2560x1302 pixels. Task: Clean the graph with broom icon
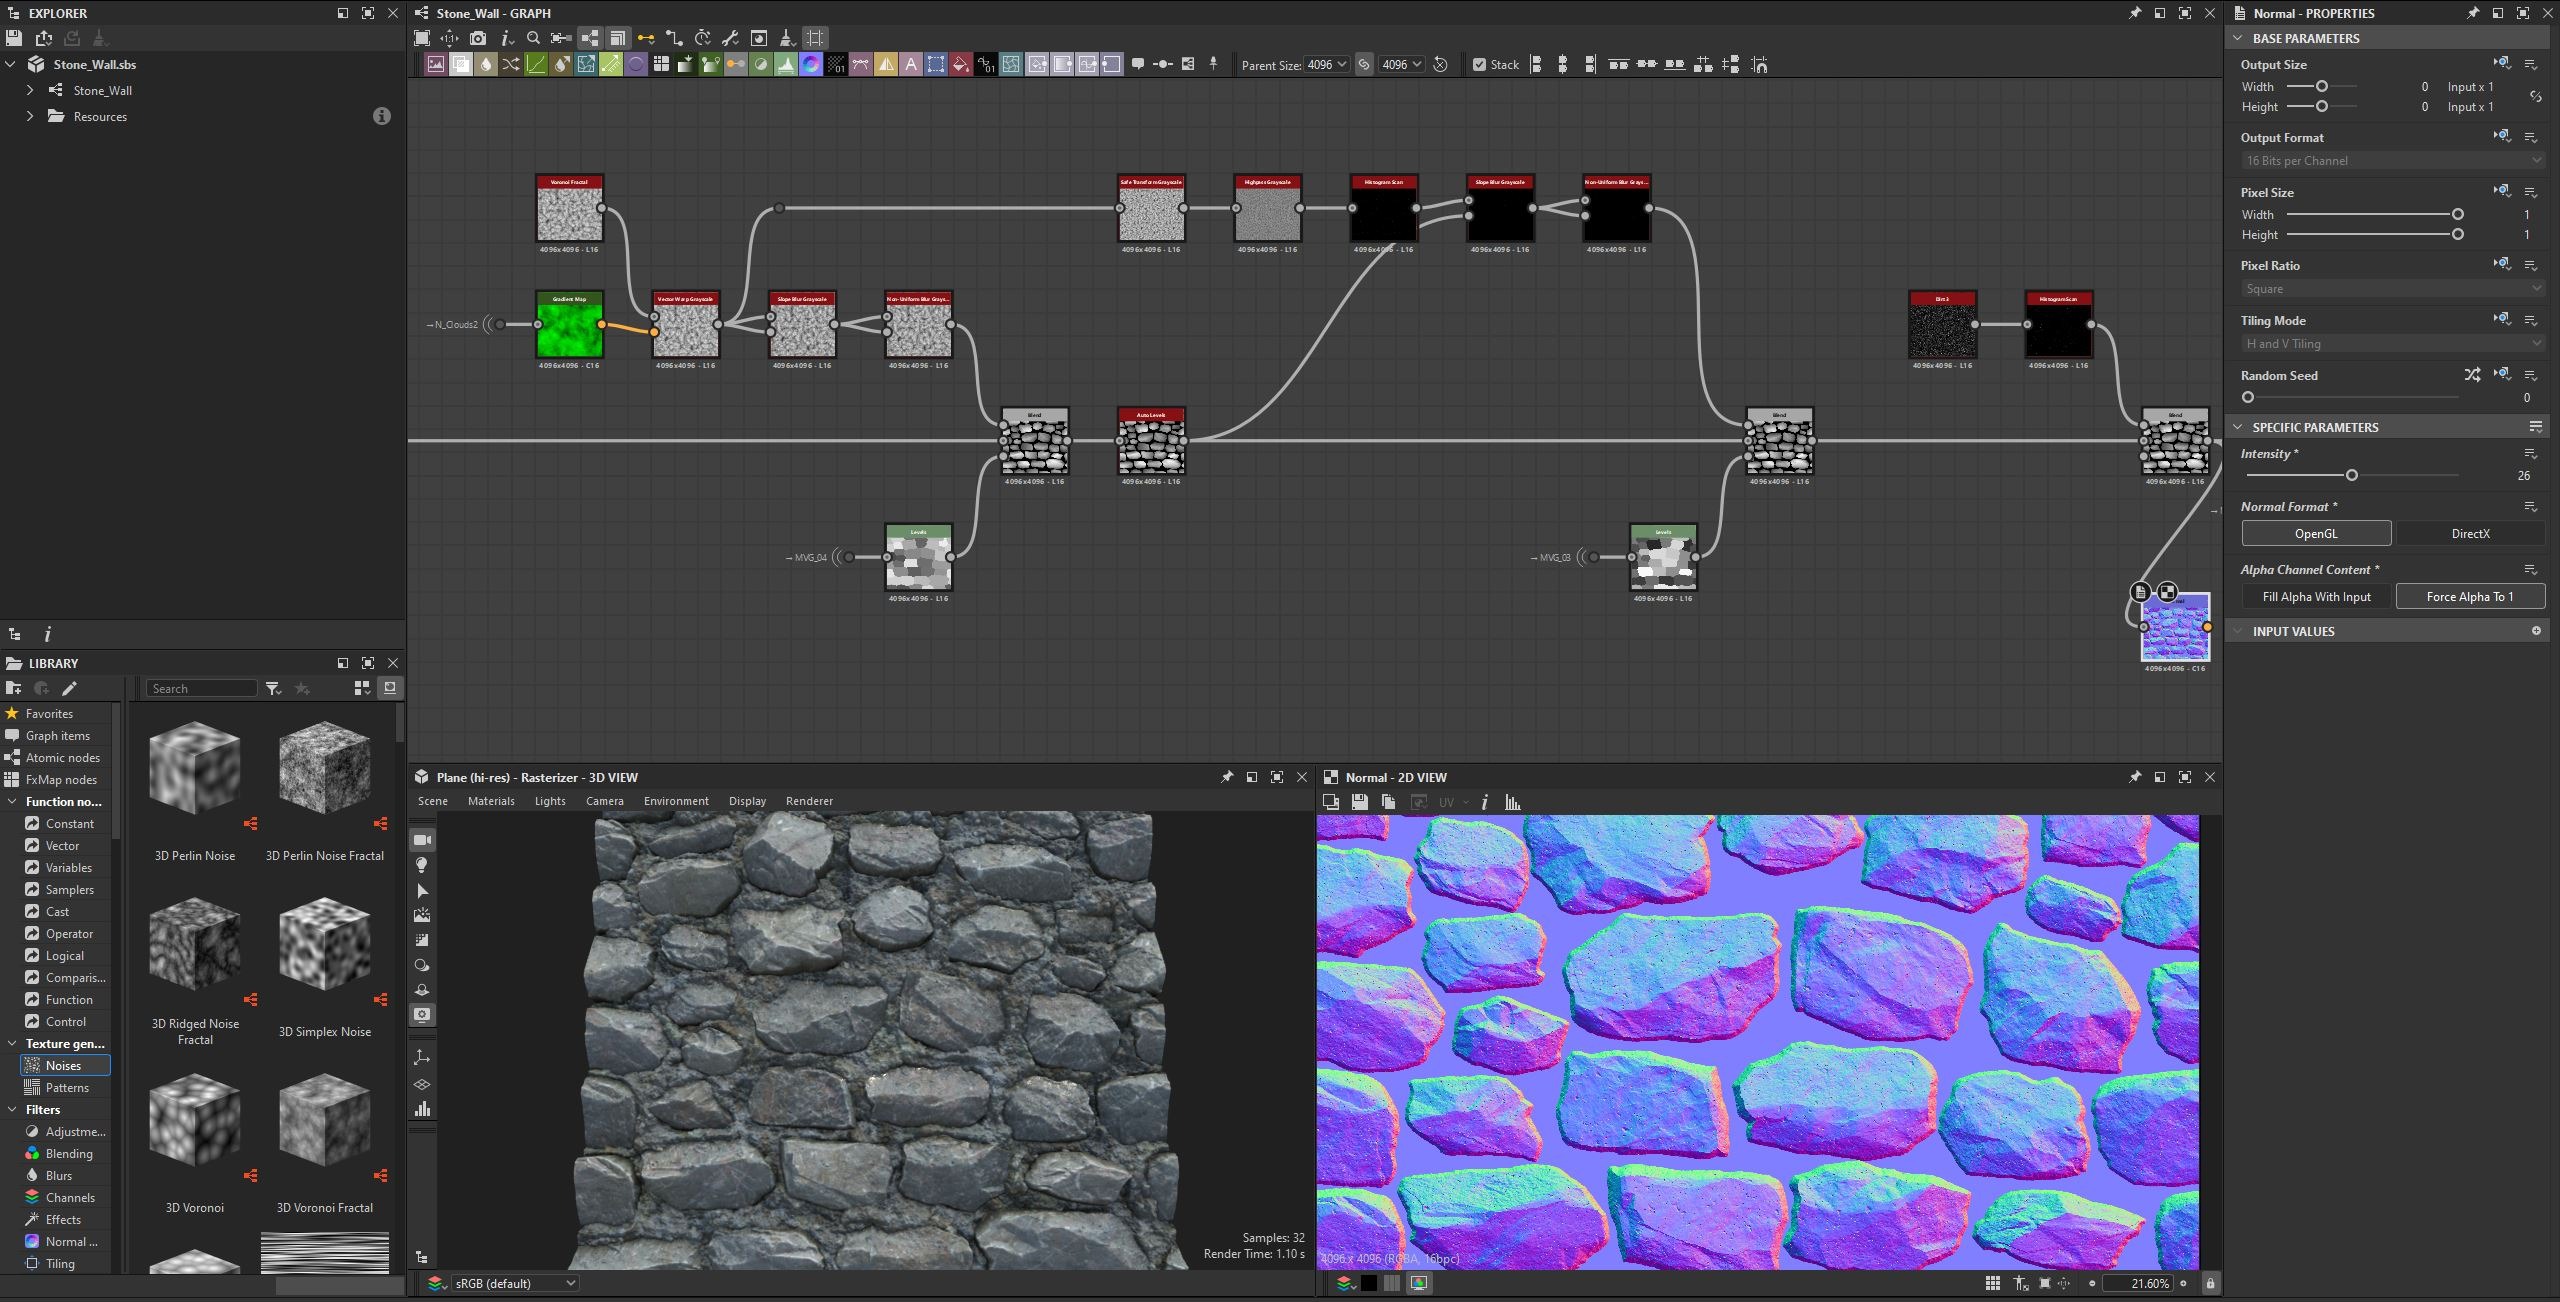[787, 38]
